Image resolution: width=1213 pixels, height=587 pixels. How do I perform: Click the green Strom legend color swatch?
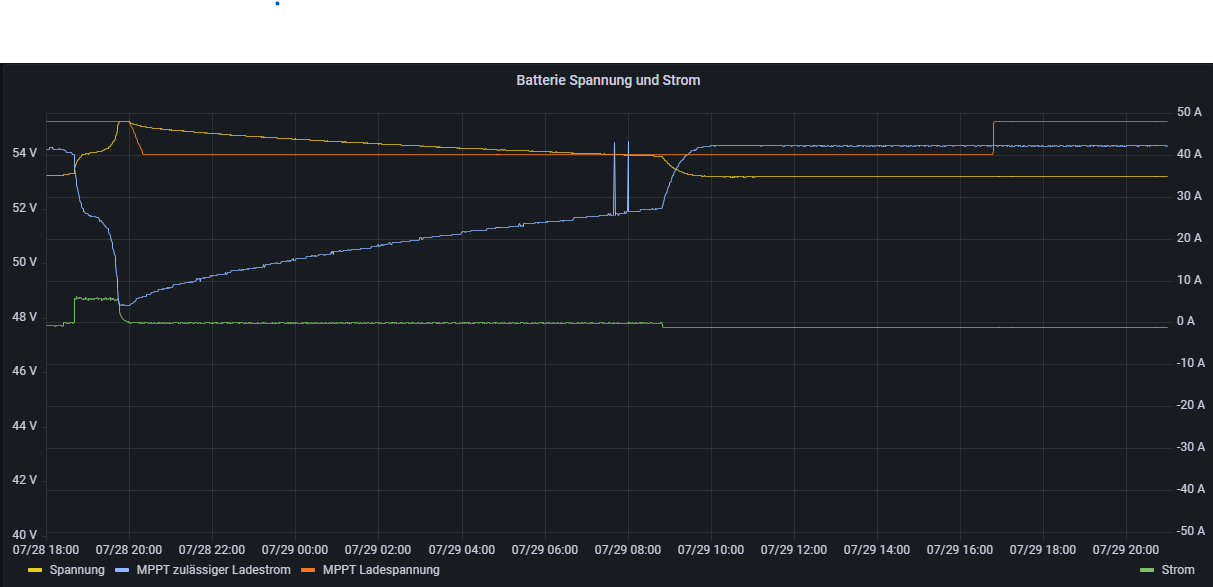[x=1148, y=570]
